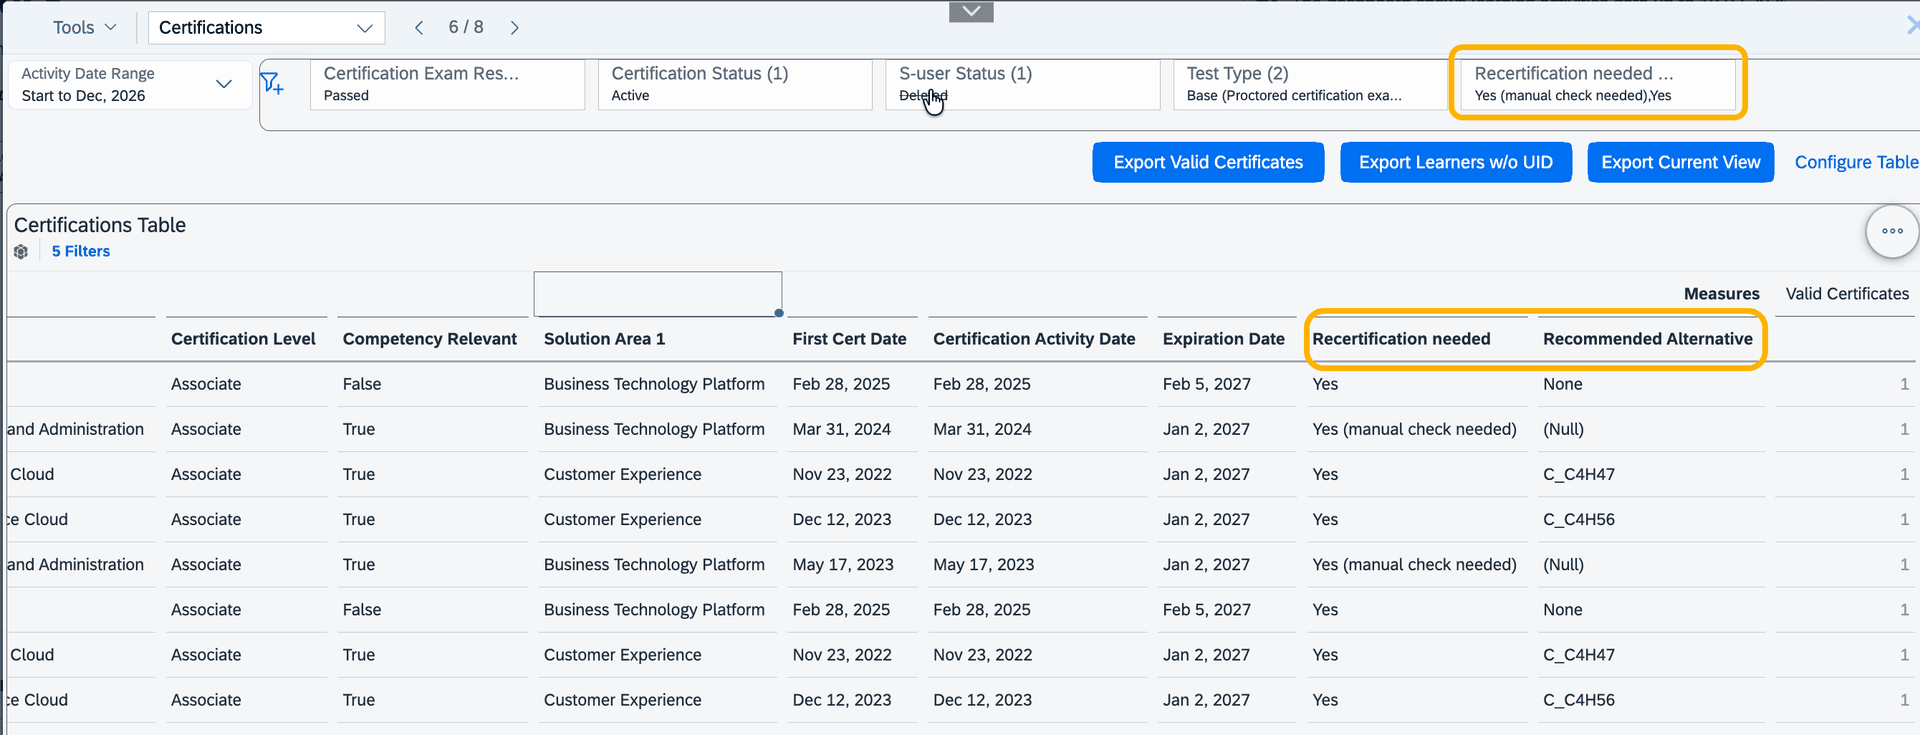This screenshot has height=735, width=1920.
Task: Go to next page arrow
Action: pyautogui.click(x=514, y=28)
